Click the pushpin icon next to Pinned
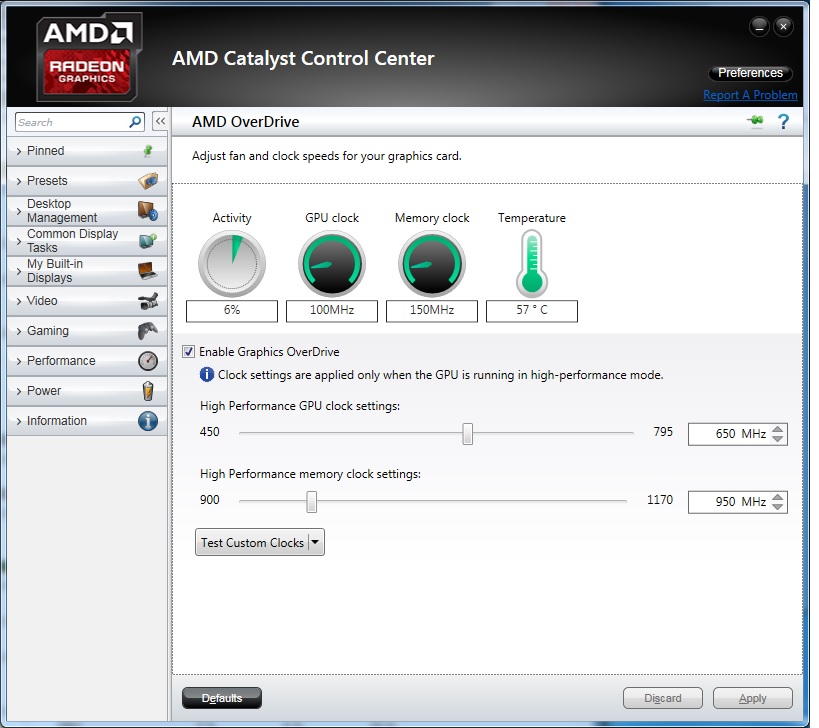Viewport: 819px width, 728px height. point(148,151)
